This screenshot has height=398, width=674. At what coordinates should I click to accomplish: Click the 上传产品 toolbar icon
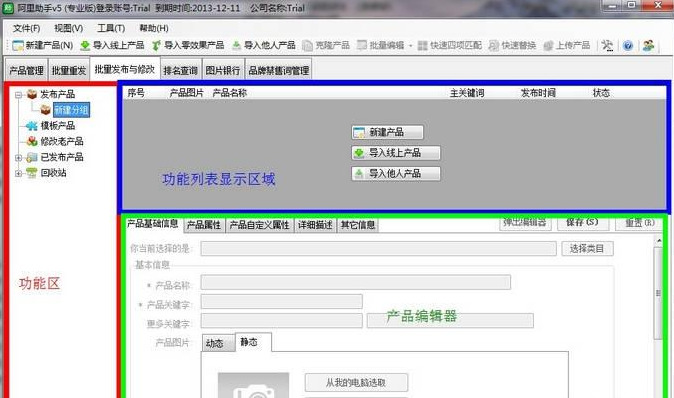[548, 45]
